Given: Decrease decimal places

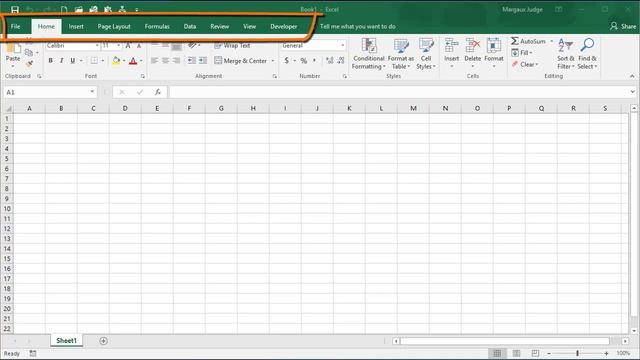Looking at the screenshot, I should [x=341, y=61].
